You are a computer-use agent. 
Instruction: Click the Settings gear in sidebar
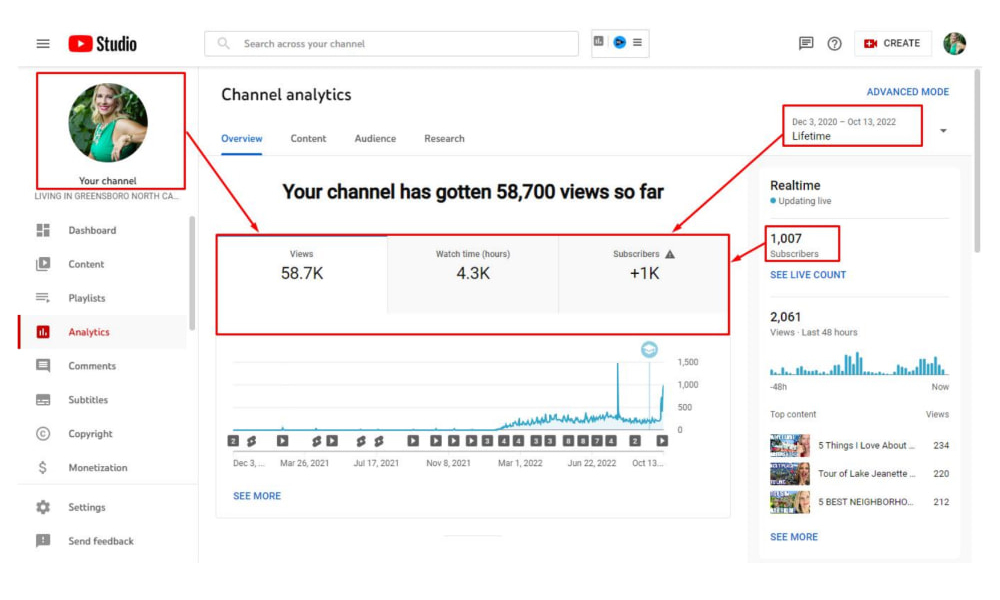click(x=43, y=507)
